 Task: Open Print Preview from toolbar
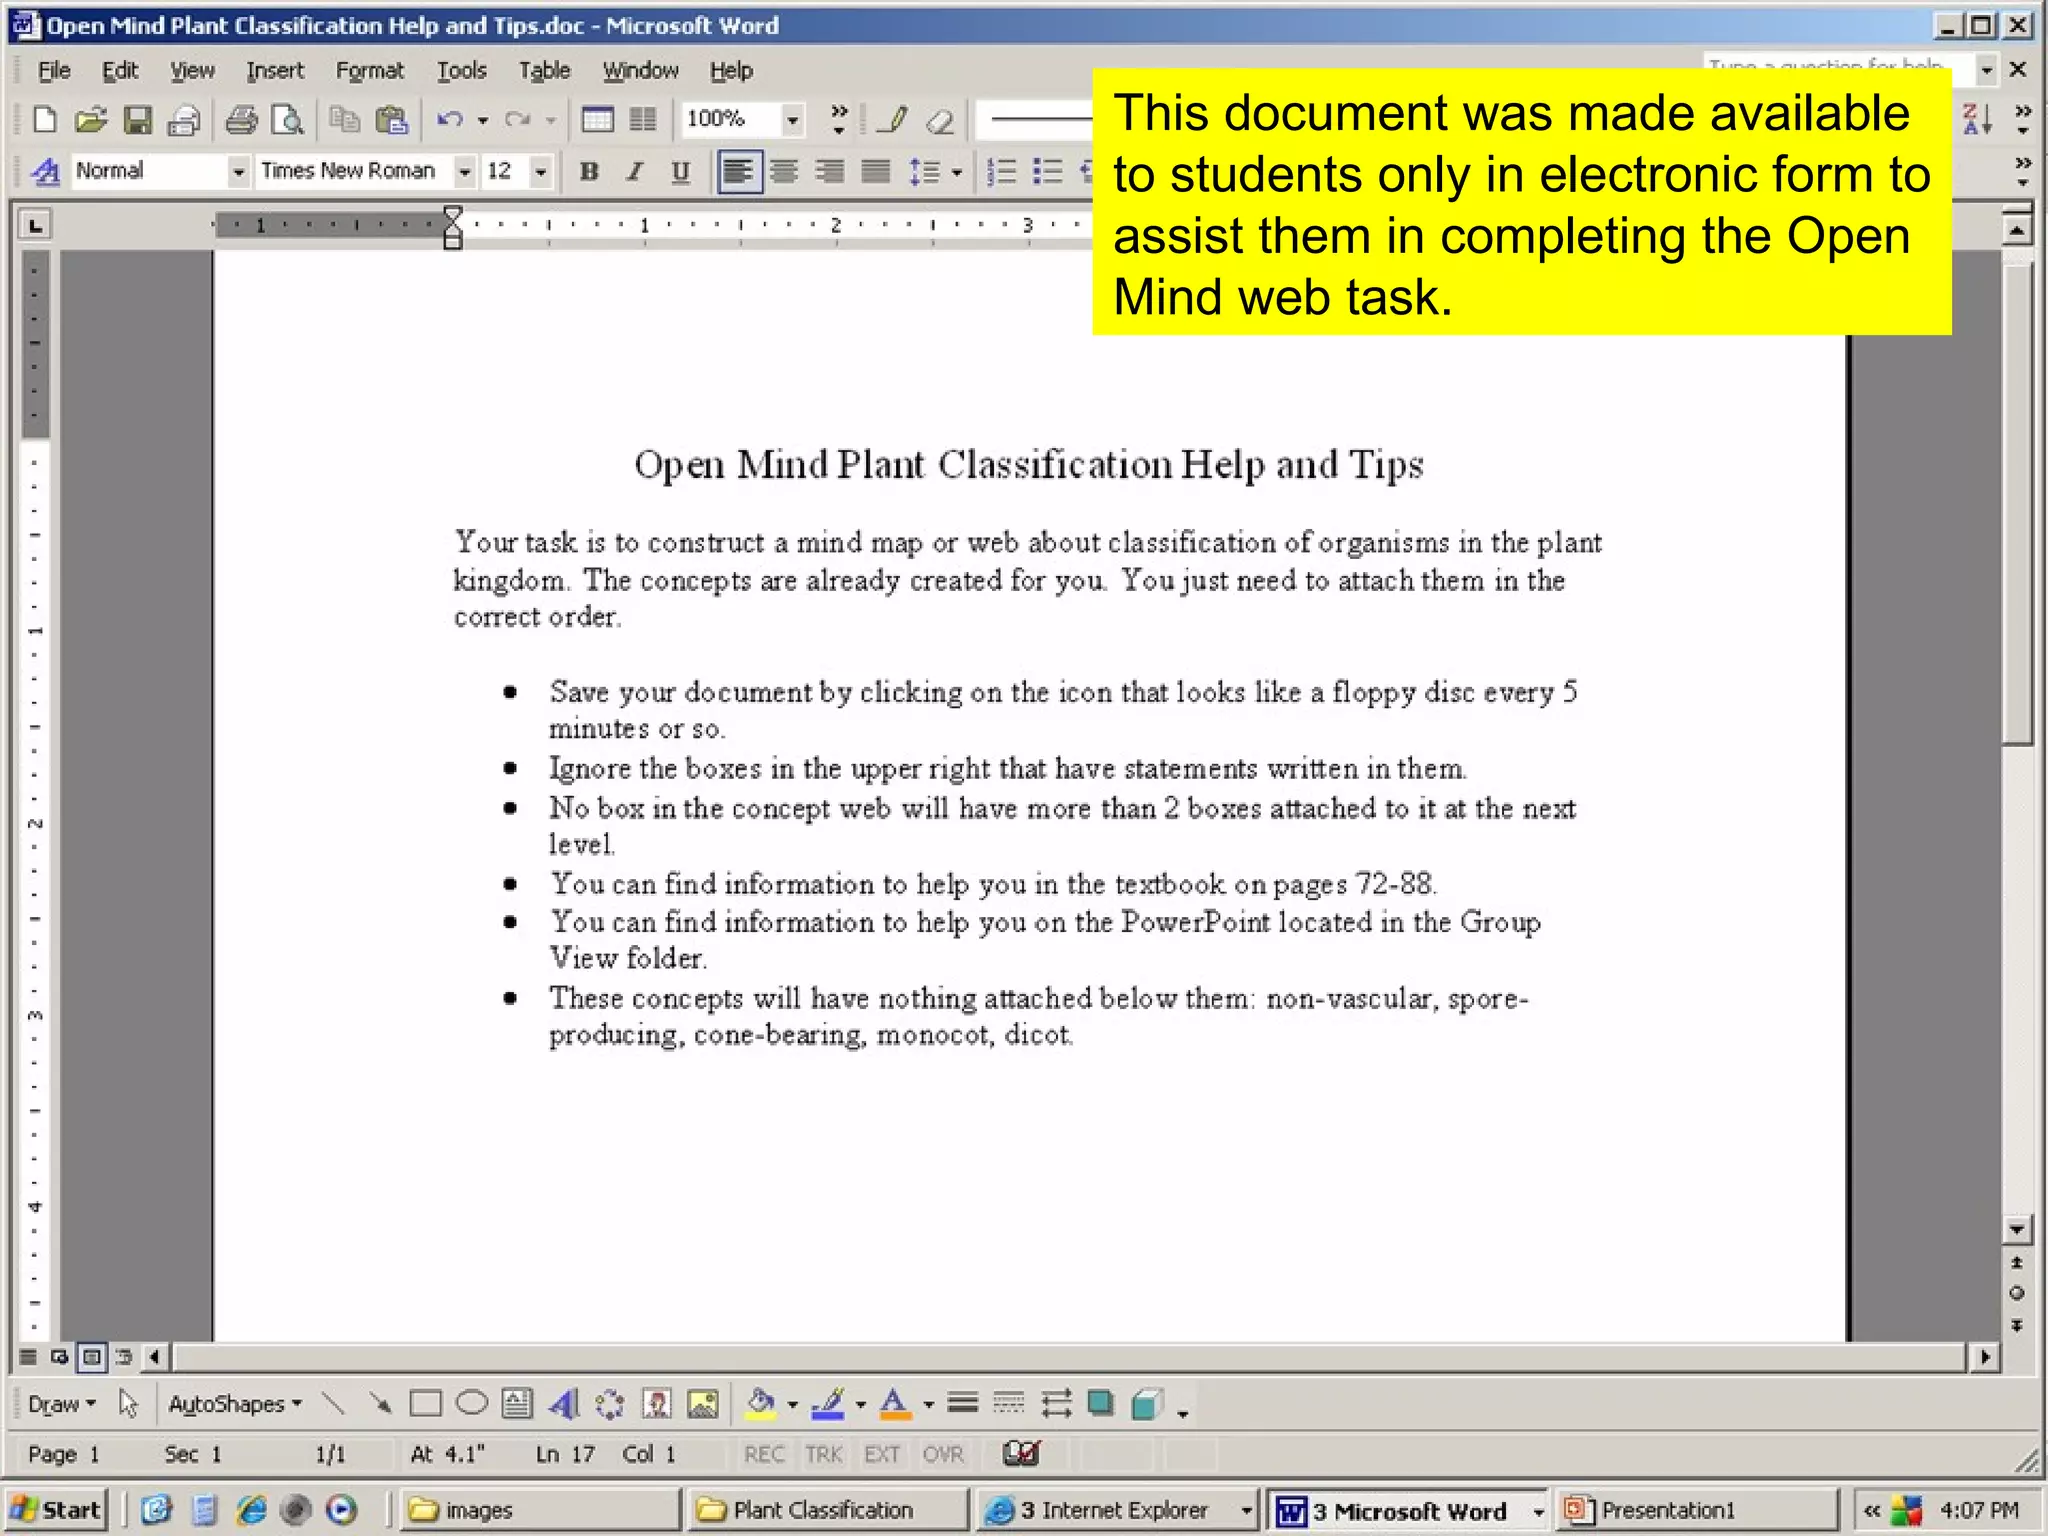pos(288,120)
